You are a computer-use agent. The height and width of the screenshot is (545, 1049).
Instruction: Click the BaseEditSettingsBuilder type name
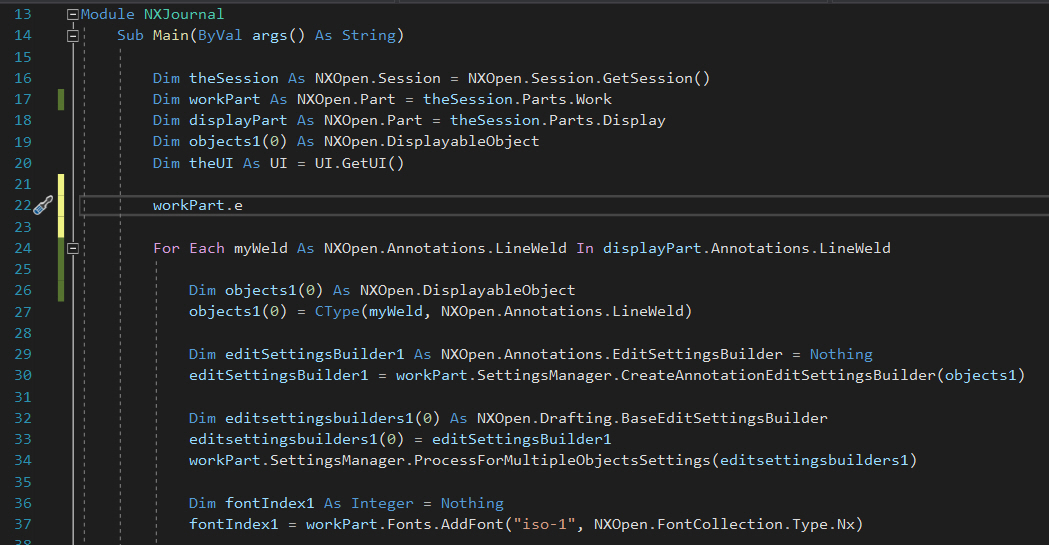tap(724, 418)
